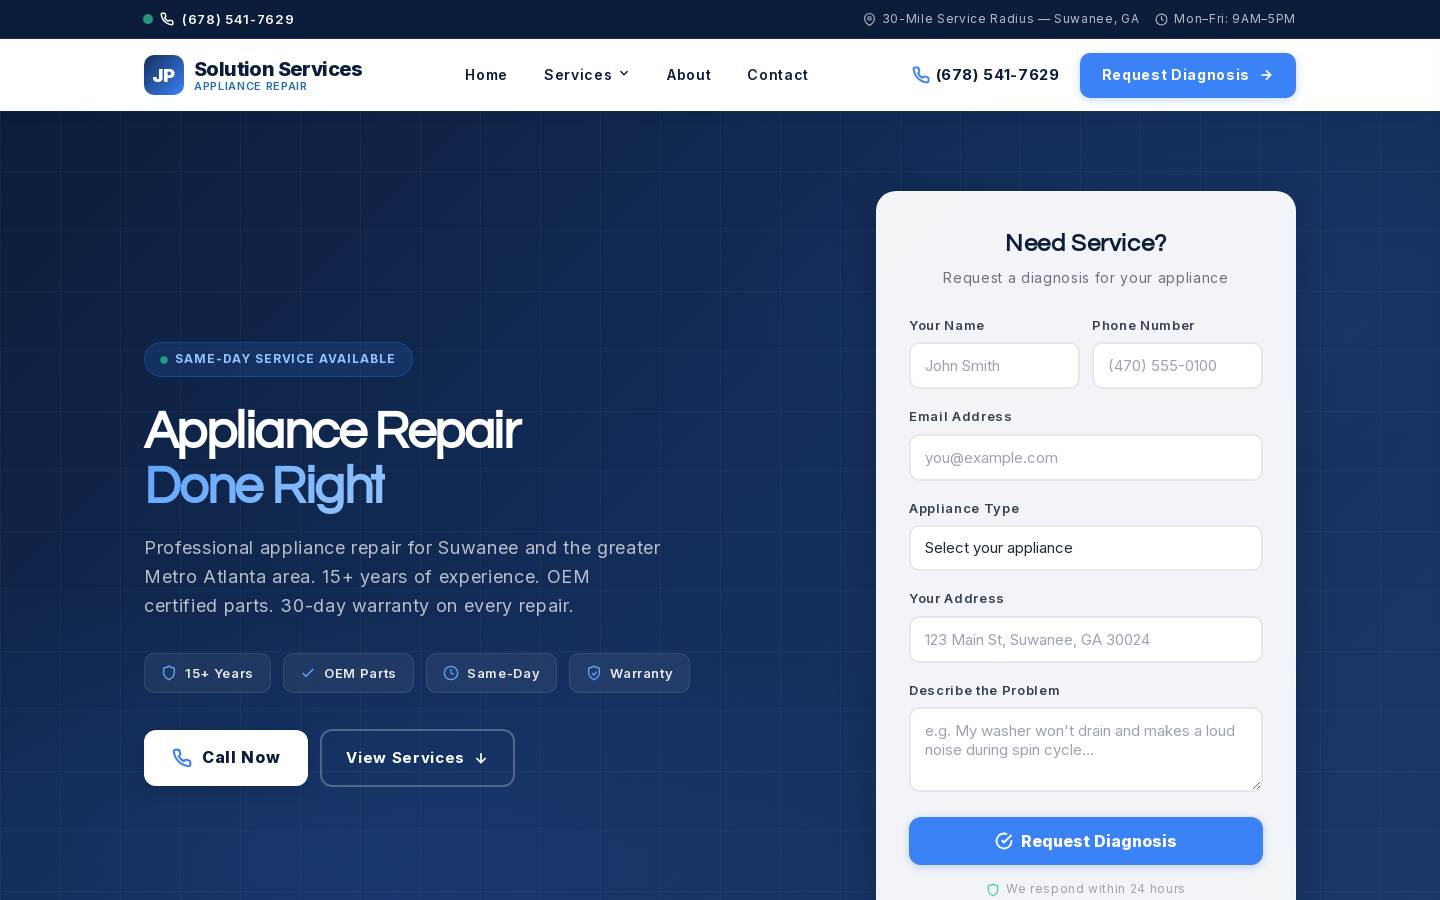
Task: Click the APPLIANCE REPAIR tagline under logo
Action: [251, 87]
